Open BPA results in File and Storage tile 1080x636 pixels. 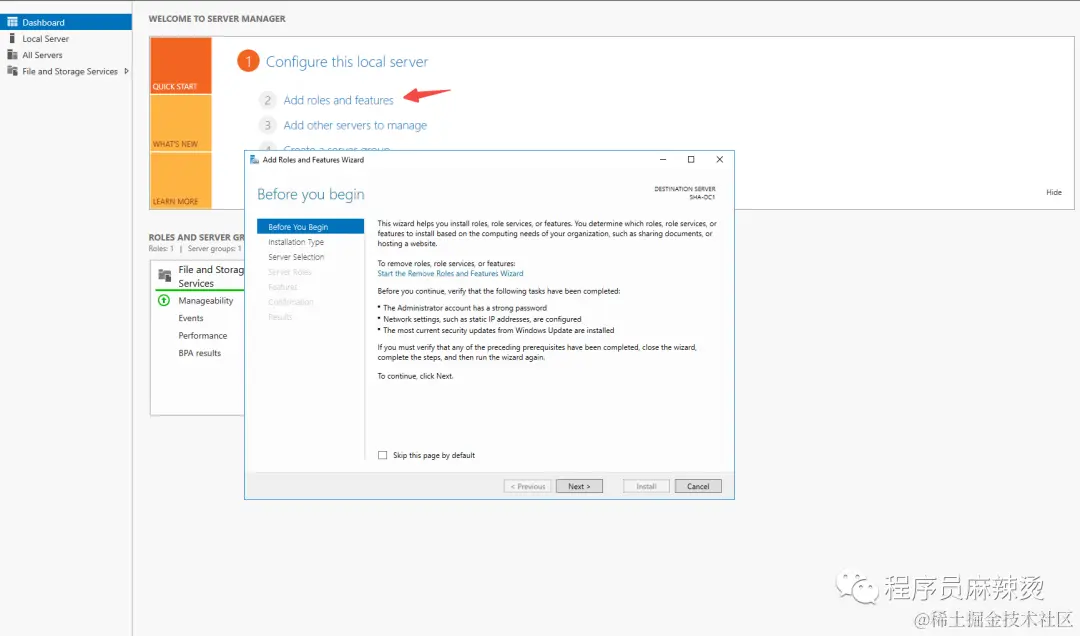tap(200, 353)
